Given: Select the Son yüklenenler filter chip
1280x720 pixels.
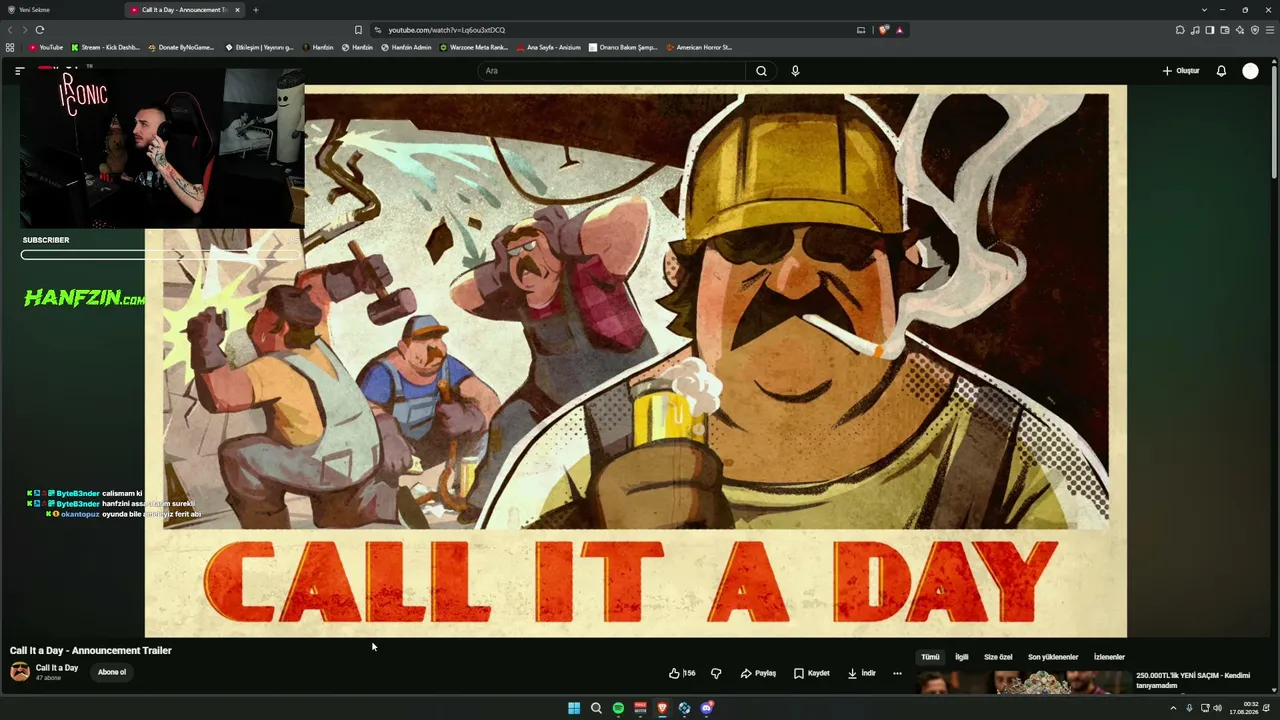Looking at the screenshot, I should [1053, 657].
